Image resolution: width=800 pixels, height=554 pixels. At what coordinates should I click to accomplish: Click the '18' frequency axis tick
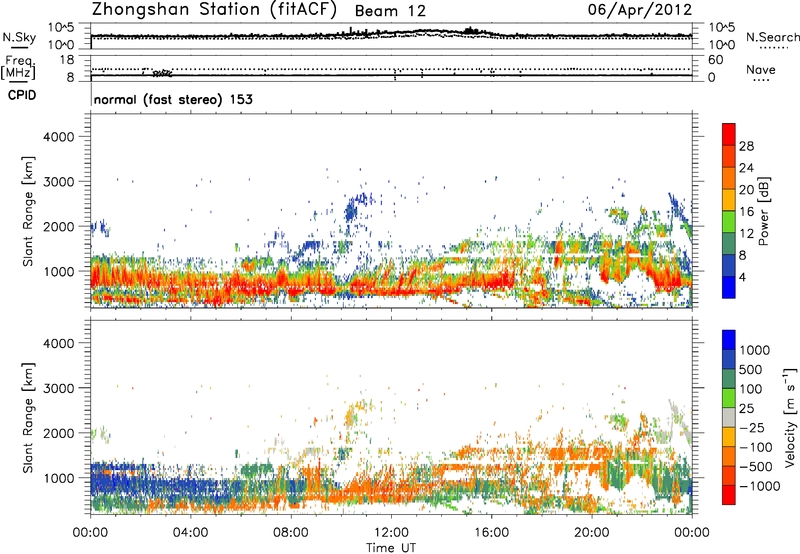[66, 60]
